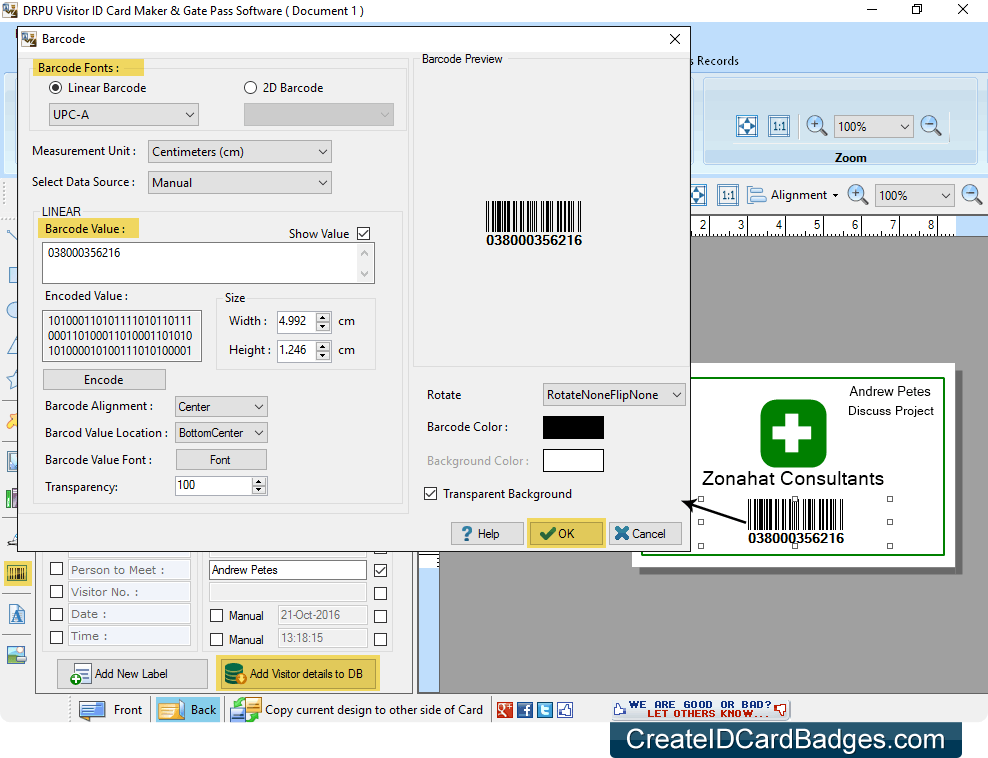Image resolution: width=988 pixels, height=758 pixels.
Task: Click the Facebook share icon
Action: [525, 710]
